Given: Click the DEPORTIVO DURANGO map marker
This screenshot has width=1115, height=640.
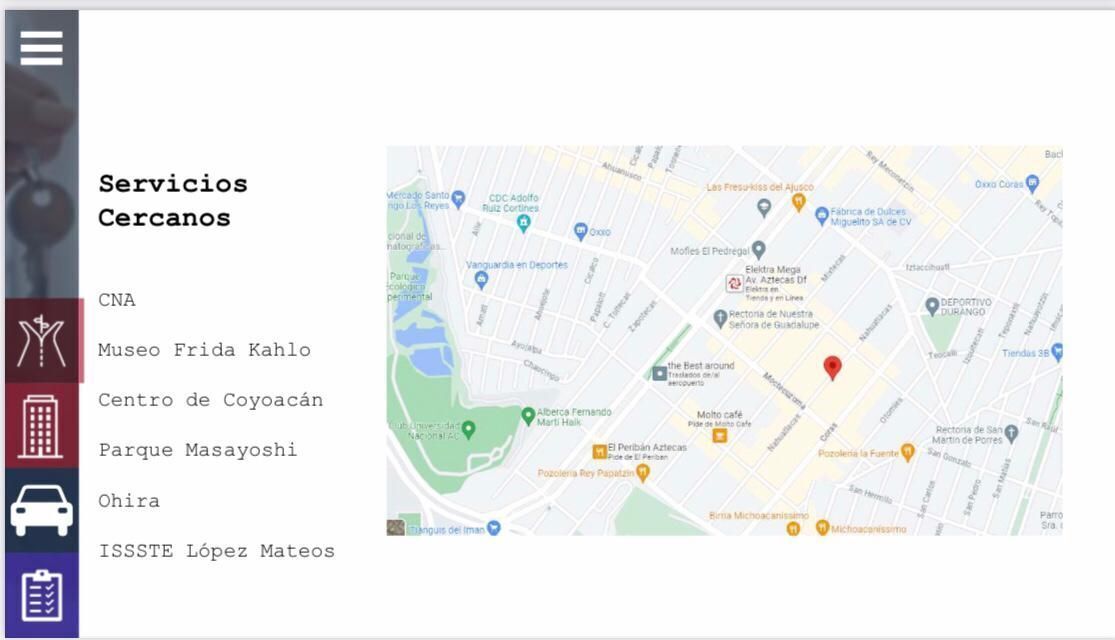Looking at the screenshot, I should tap(932, 305).
